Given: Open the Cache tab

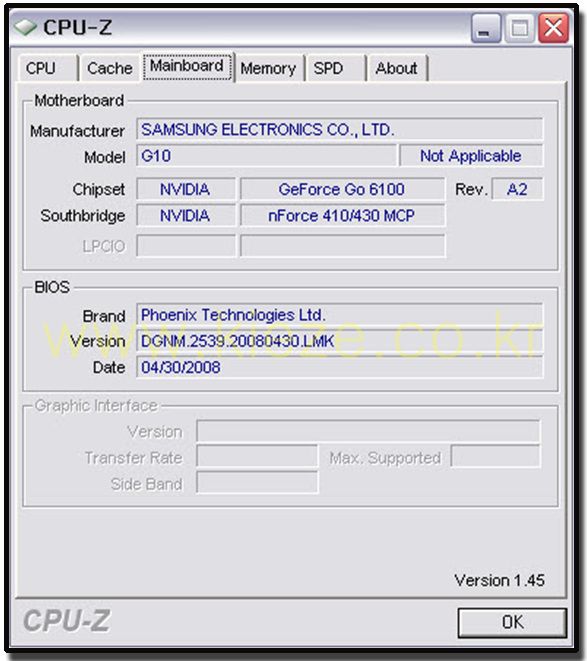Looking at the screenshot, I should point(110,68).
